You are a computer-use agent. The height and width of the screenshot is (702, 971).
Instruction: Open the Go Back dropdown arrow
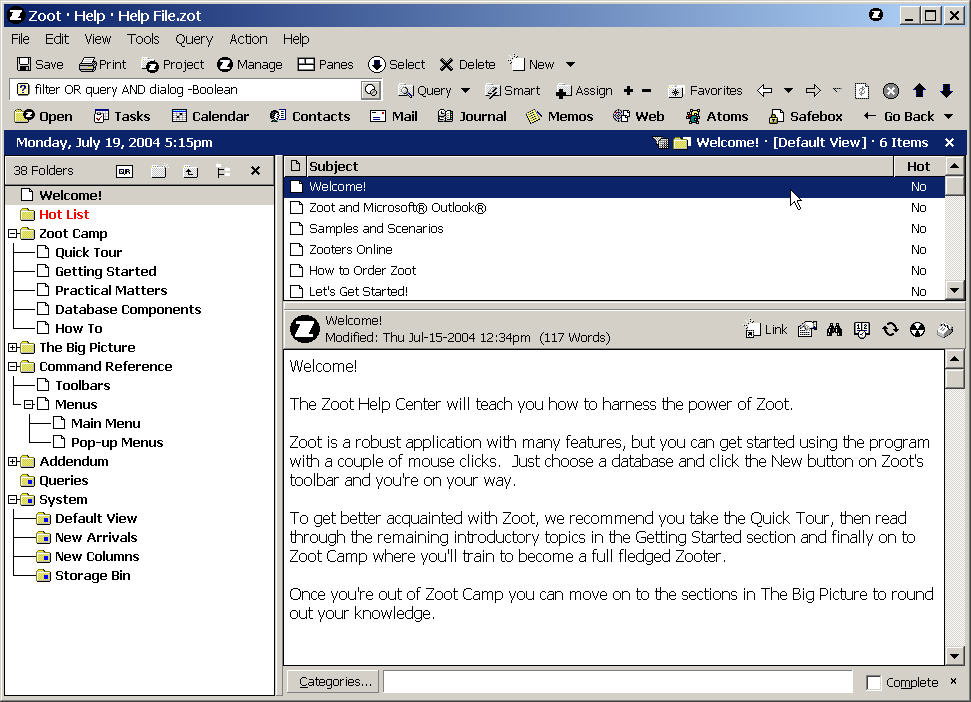pos(948,116)
